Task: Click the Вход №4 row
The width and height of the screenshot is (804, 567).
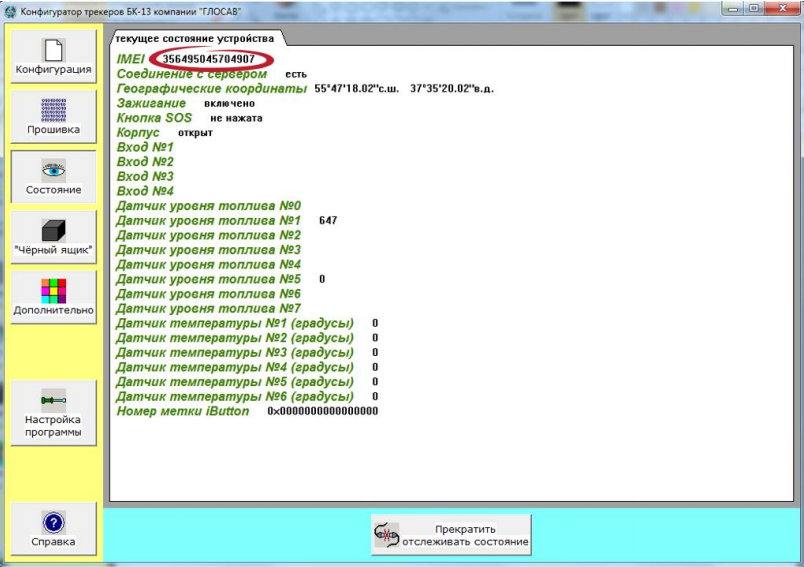Action: click(x=145, y=191)
